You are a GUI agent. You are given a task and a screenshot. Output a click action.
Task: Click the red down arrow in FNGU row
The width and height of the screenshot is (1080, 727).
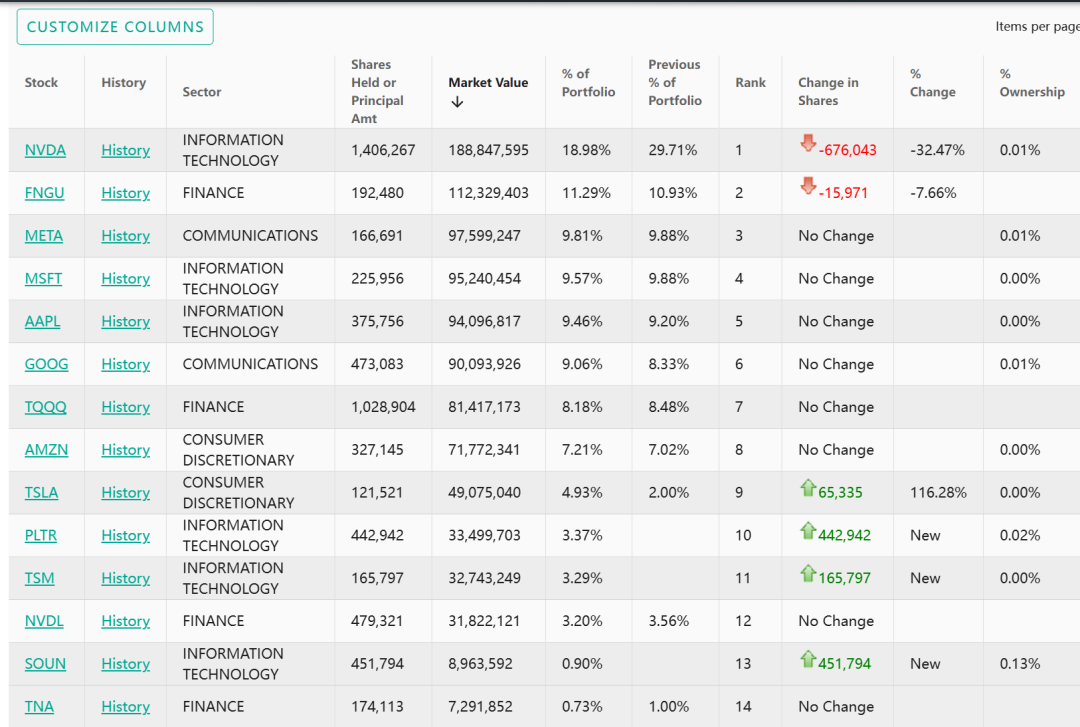pos(808,187)
